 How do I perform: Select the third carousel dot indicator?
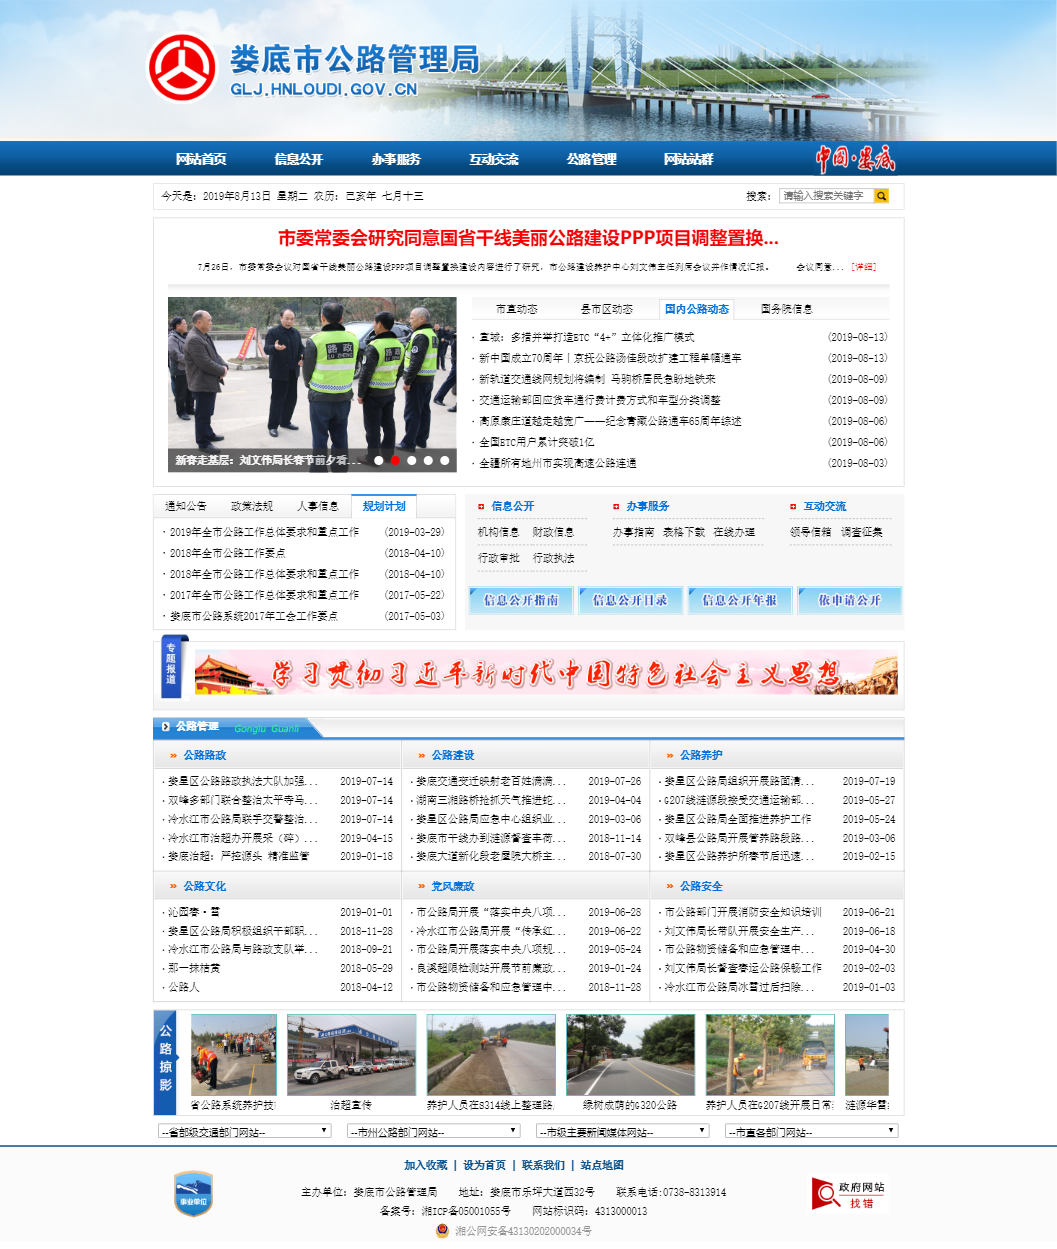[410, 461]
